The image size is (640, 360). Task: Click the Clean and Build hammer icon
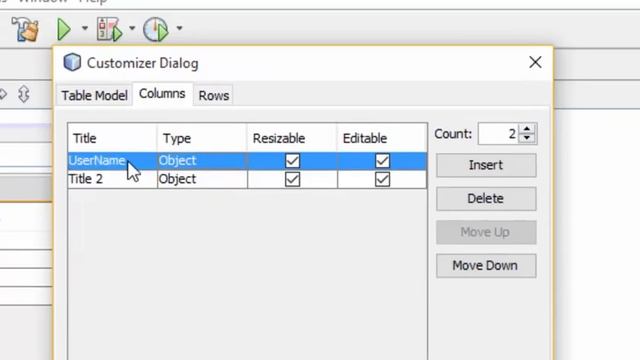(25, 29)
